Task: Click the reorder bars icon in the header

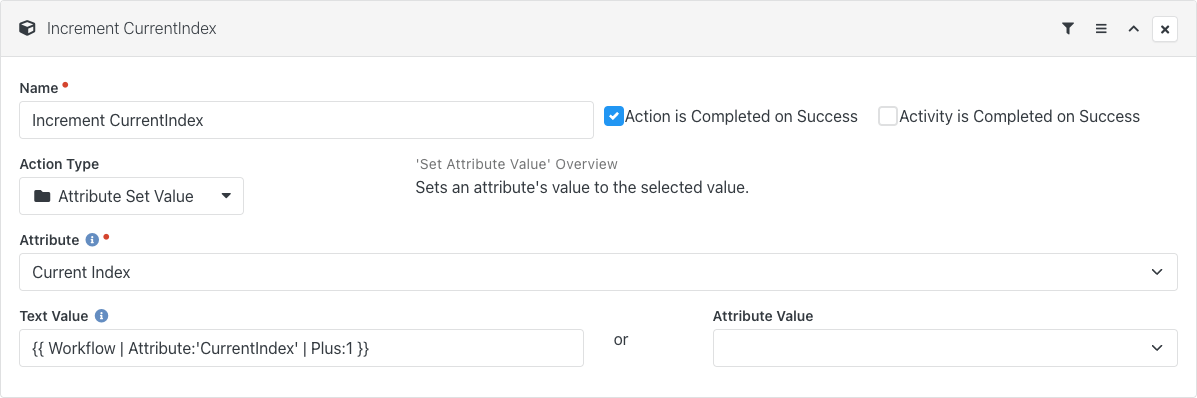Action: click(1101, 29)
